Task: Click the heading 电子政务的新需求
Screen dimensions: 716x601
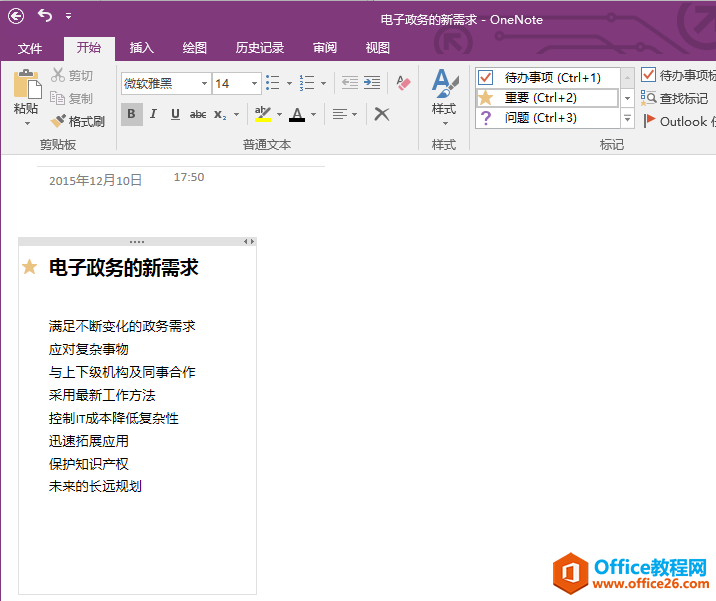Action: point(124,268)
